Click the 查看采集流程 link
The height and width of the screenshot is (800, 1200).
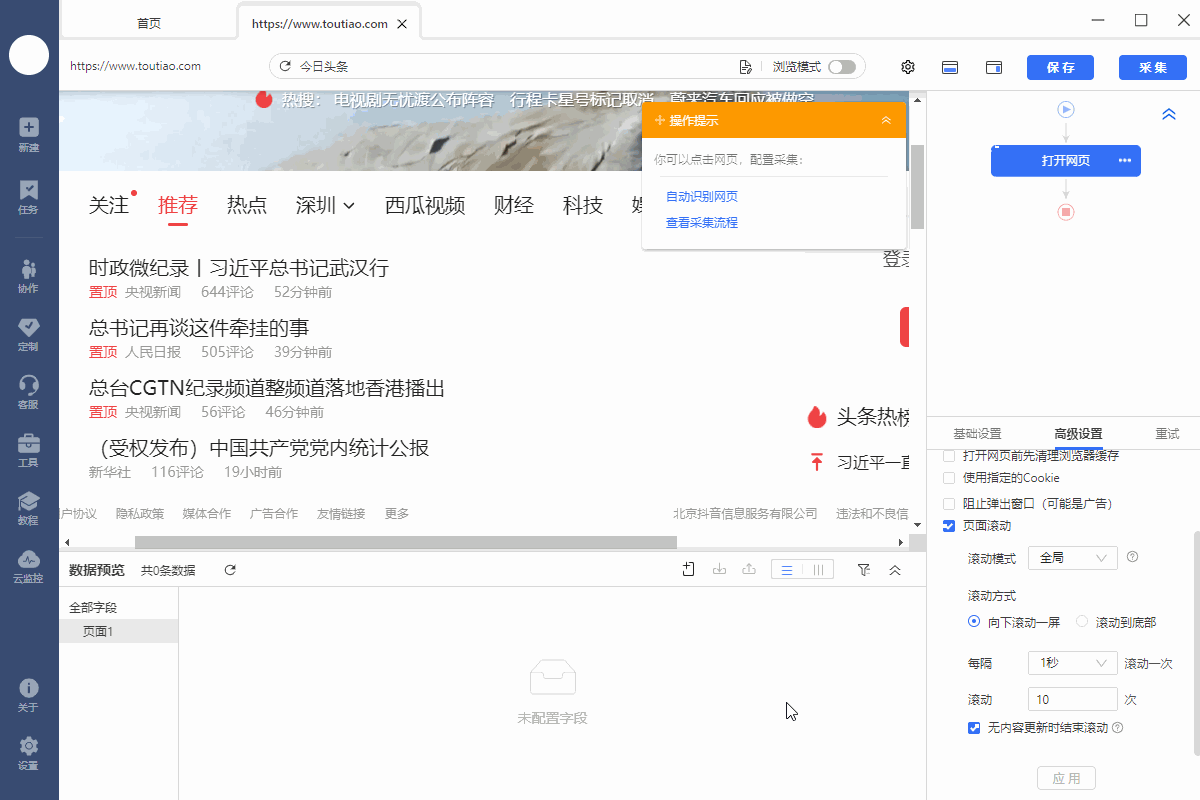tap(702, 223)
